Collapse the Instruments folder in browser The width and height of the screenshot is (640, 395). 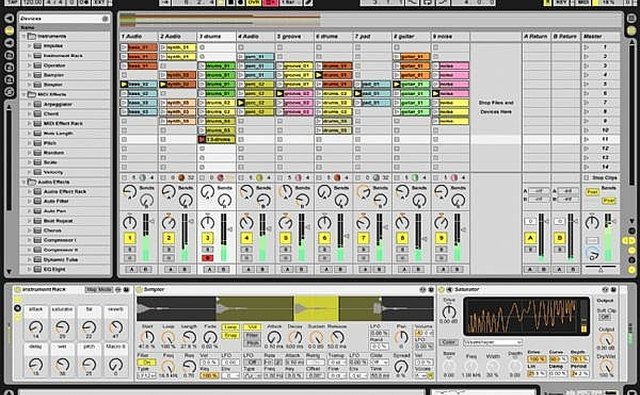tap(24, 36)
